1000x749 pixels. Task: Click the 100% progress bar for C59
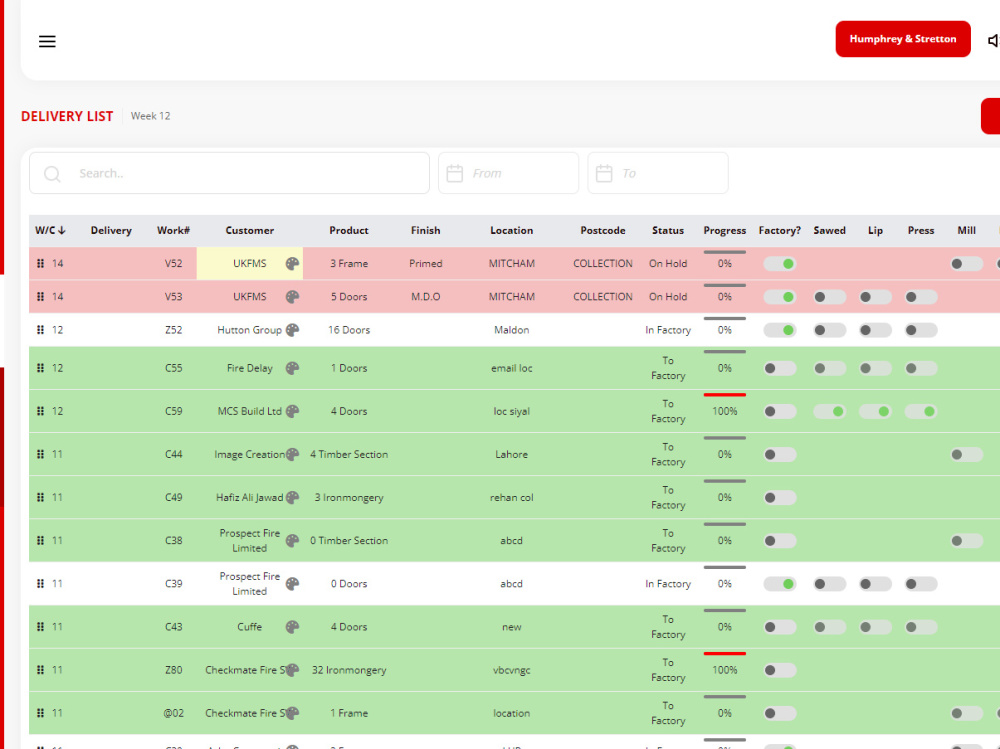724,395
